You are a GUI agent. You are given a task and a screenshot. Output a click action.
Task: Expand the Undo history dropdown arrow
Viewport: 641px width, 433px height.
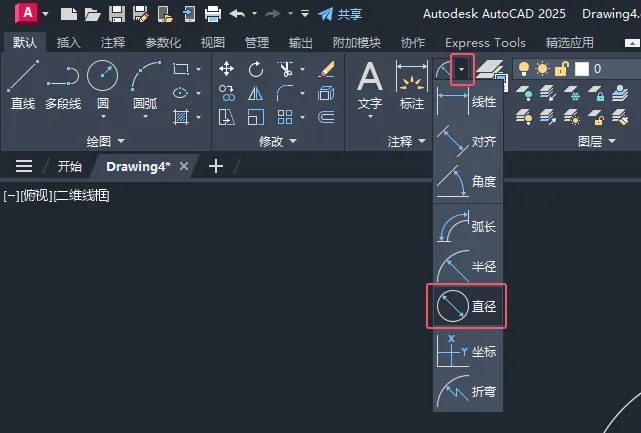[254, 14]
